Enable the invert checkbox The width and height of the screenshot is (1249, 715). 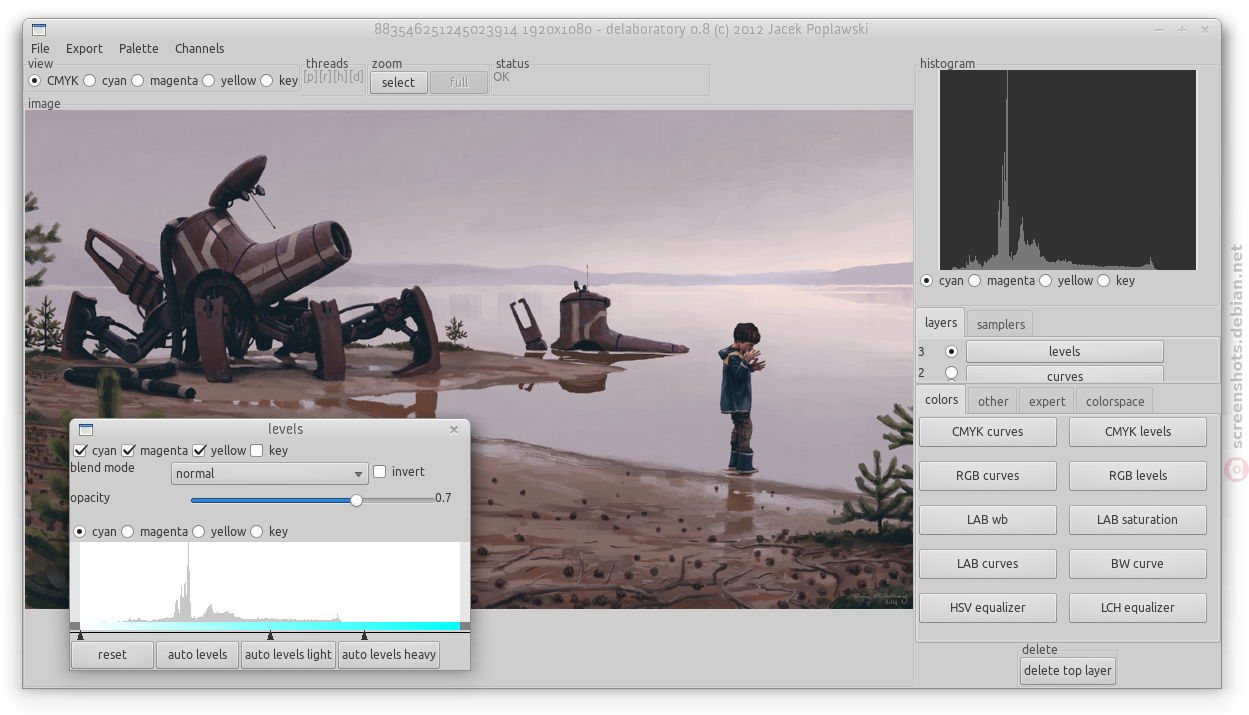click(x=380, y=472)
